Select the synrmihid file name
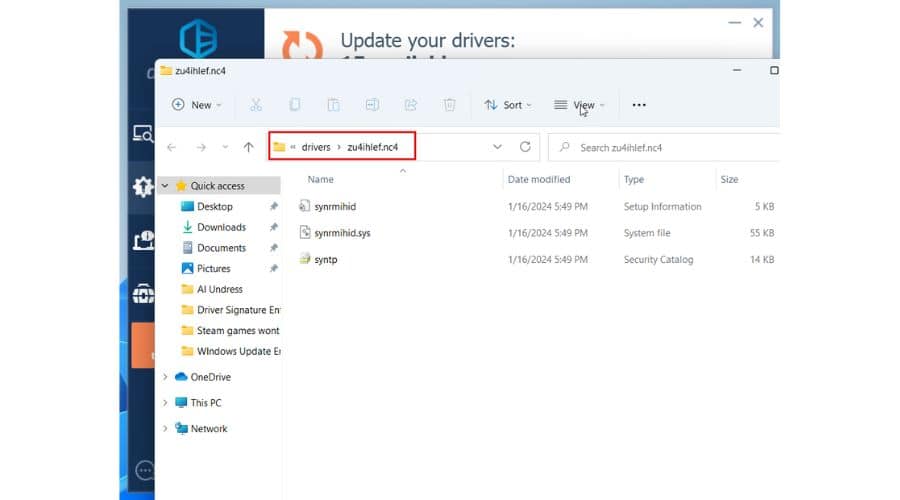 coord(335,206)
